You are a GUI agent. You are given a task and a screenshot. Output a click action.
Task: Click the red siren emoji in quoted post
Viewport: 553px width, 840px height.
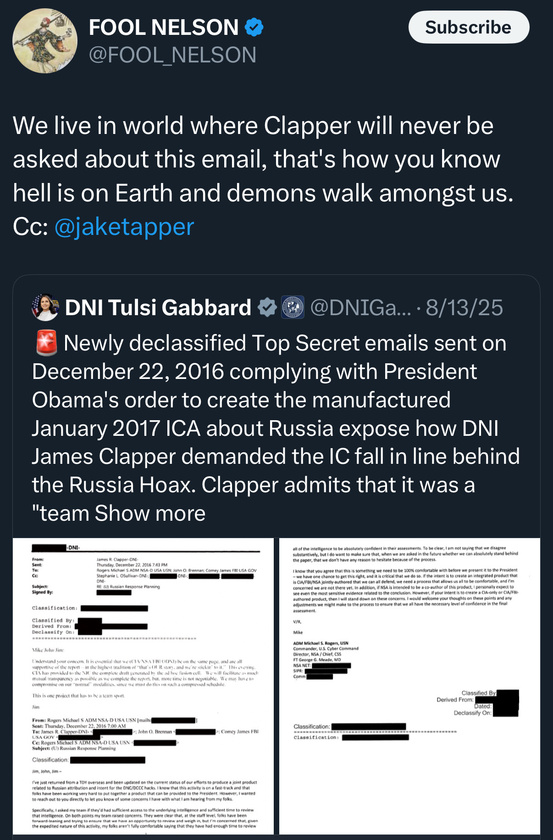point(46,343)
